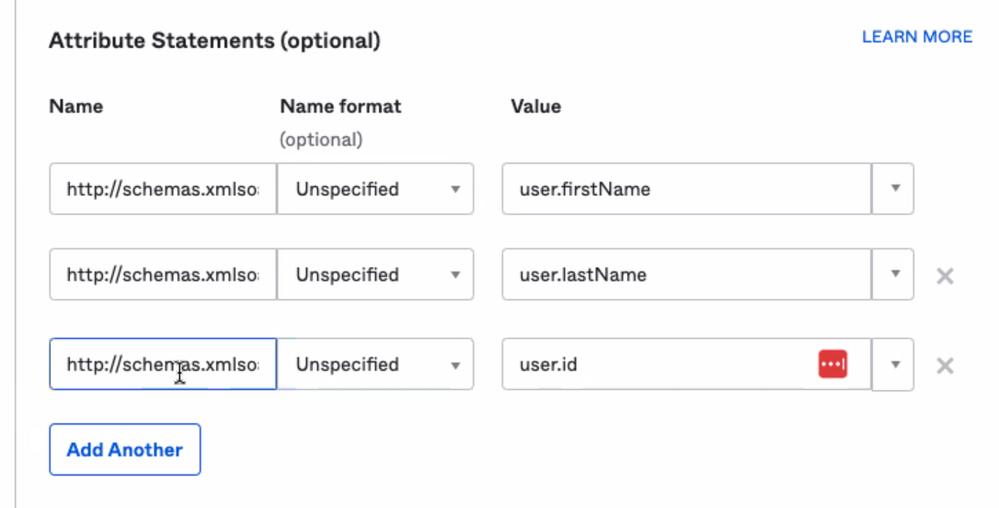The height and width of the screenshot is (508, 999).
Task: Focus the third row Name field
Action: 162,365
